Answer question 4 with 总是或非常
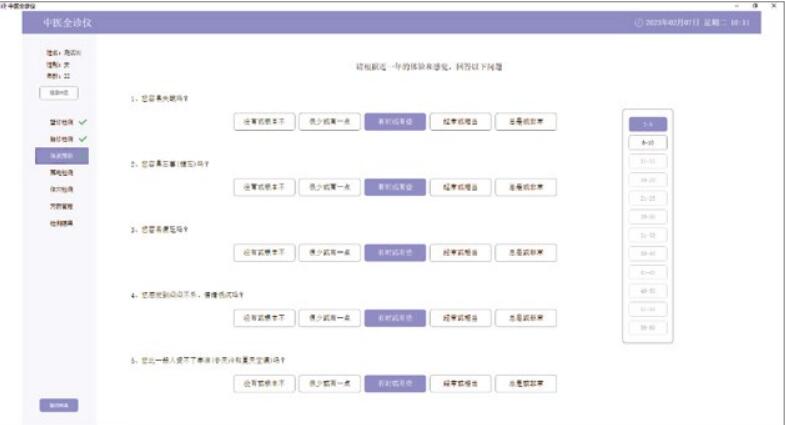The image size is (785, 425). coord(526,318)
